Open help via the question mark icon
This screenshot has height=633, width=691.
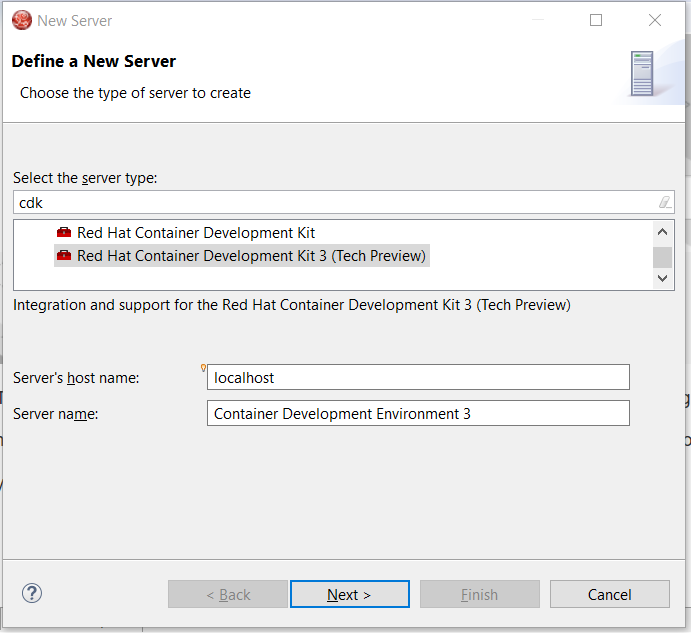click(x=32, y=593)
